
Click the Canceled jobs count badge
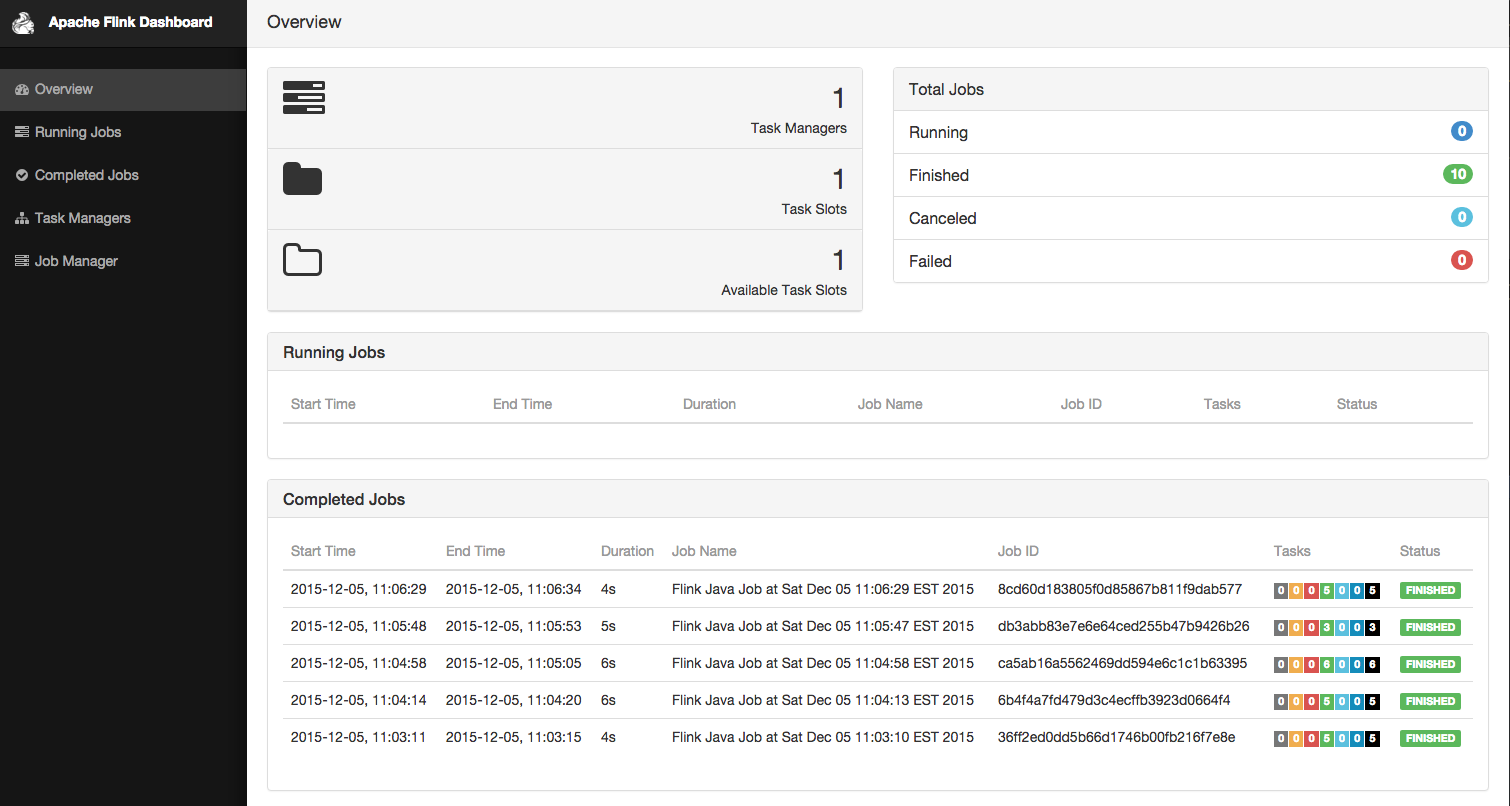tap(1461, 217)
